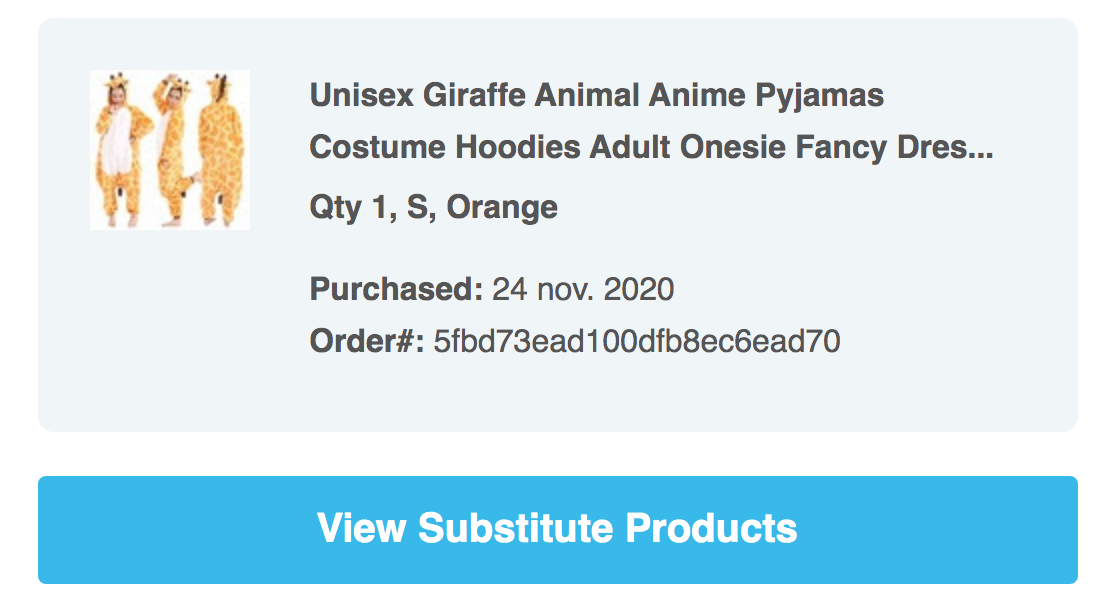Click the giraffe onesie product thumbnail

point(169,150)
